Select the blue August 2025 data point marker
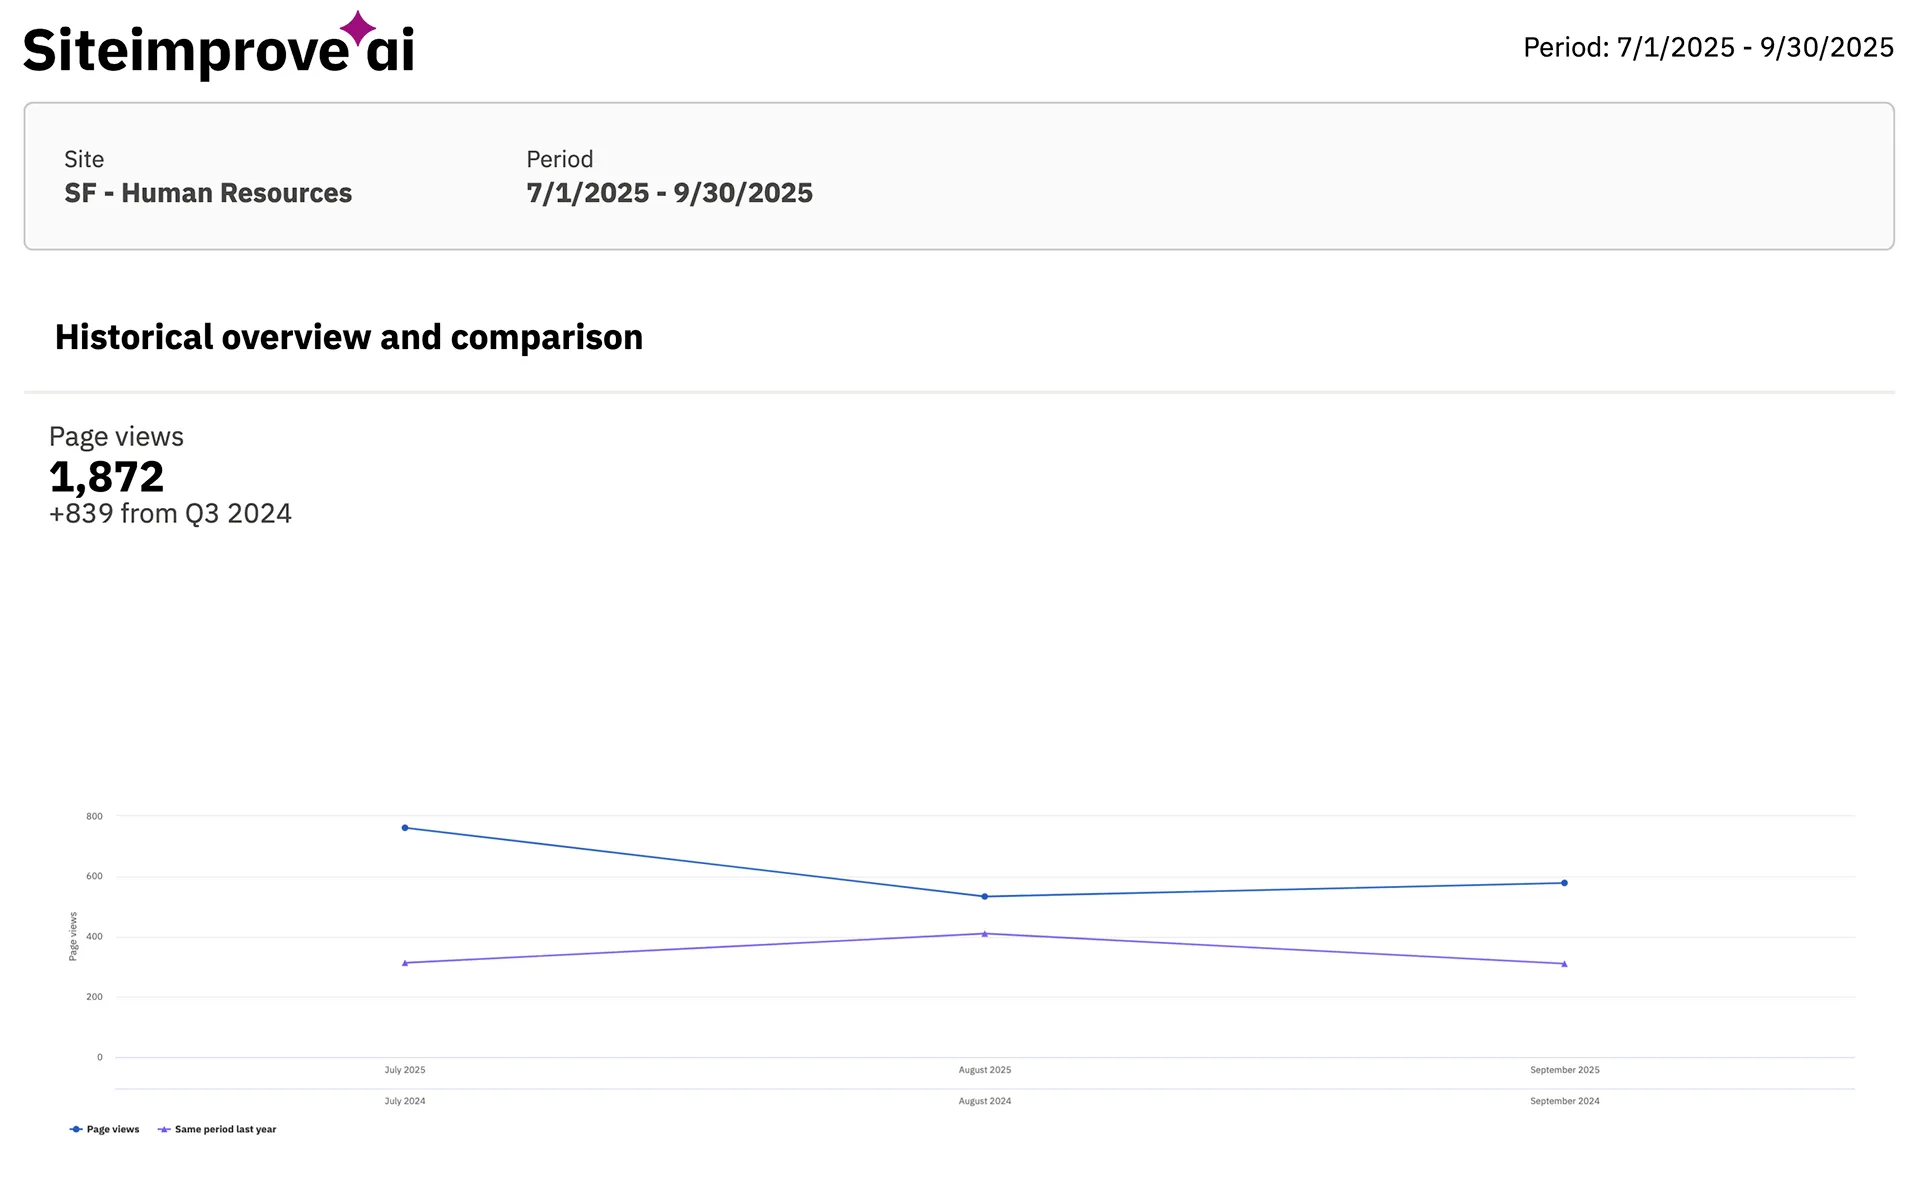Screen dimensions: 1920x1198 984,895
